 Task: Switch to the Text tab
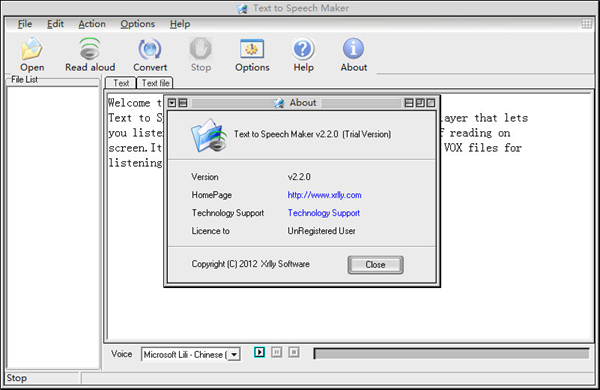click(121, 83)
